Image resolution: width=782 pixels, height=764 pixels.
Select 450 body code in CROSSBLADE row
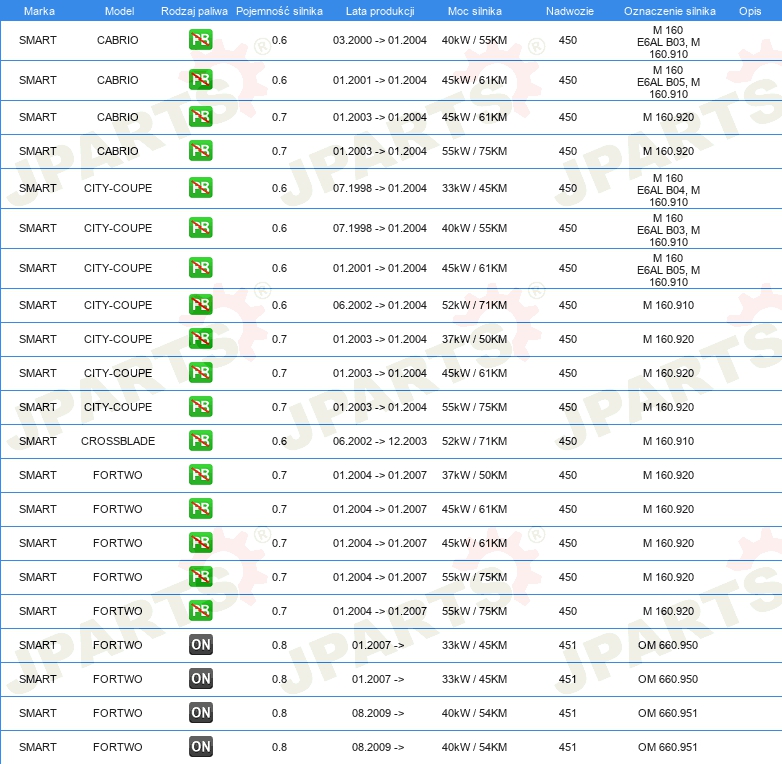point(568,441)
